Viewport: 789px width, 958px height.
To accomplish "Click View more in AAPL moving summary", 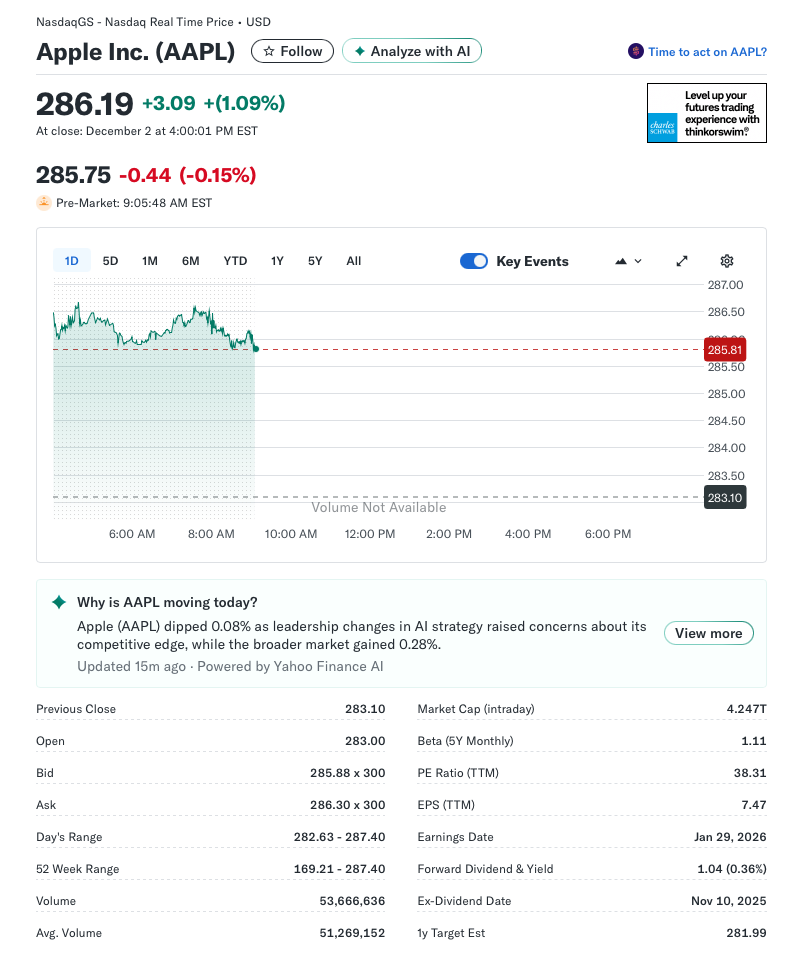I will 708,633.
